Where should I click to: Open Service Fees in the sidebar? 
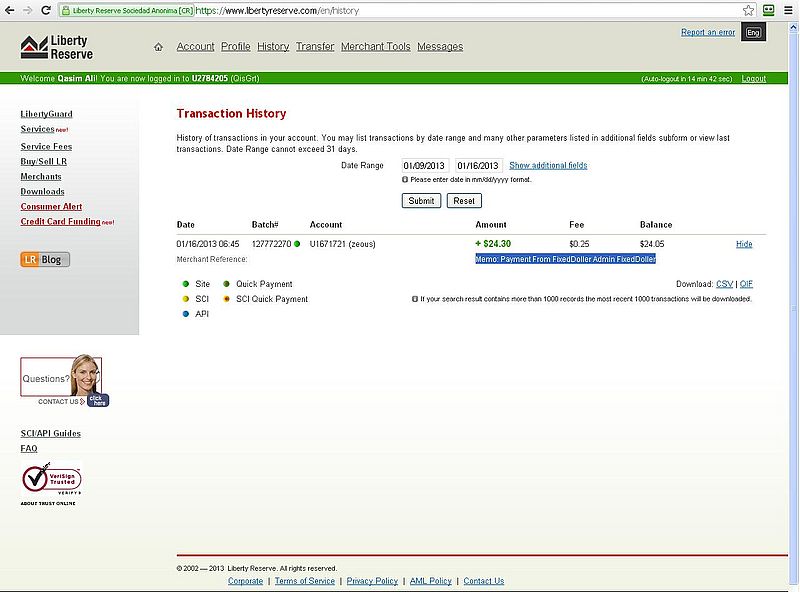(46, 146)
